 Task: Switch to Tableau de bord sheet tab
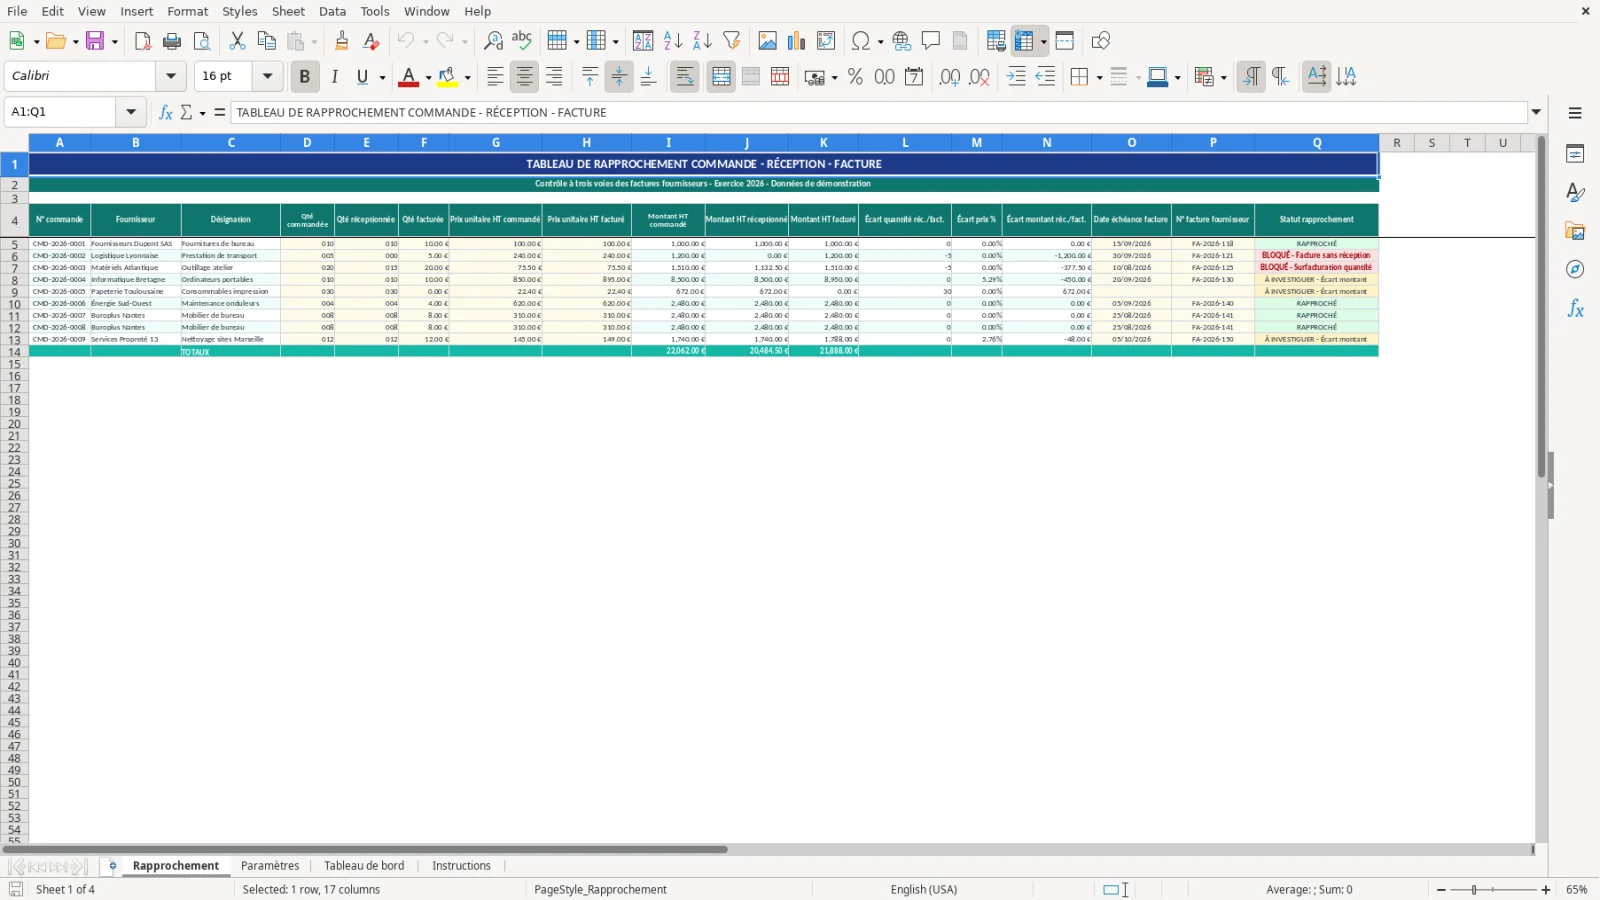[x=364, y=866]
